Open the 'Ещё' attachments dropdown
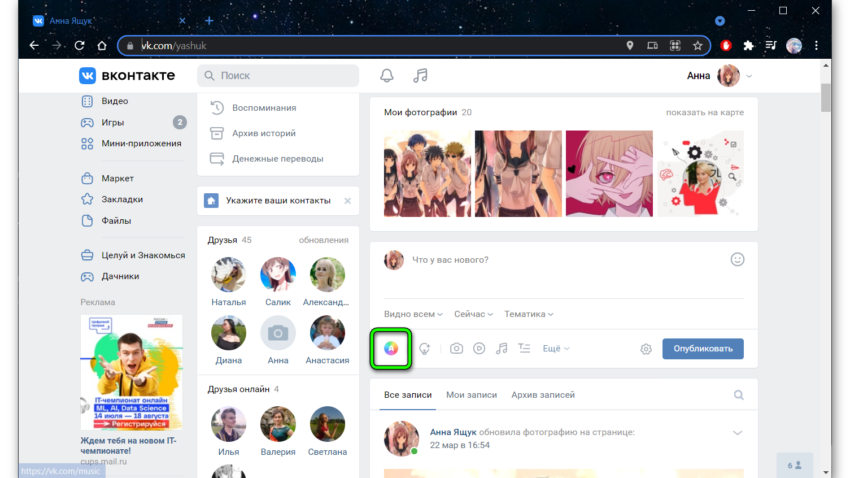 (x=556, y=349)
